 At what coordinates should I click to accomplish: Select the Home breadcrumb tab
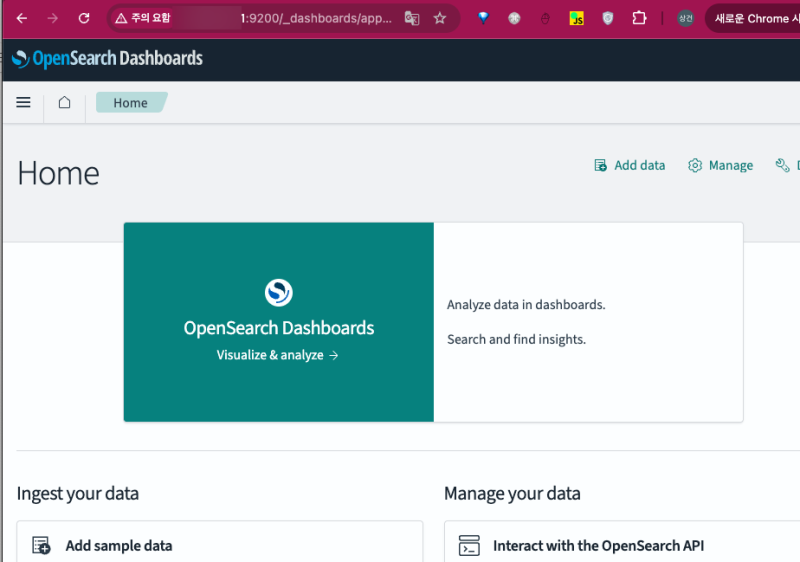130,103
